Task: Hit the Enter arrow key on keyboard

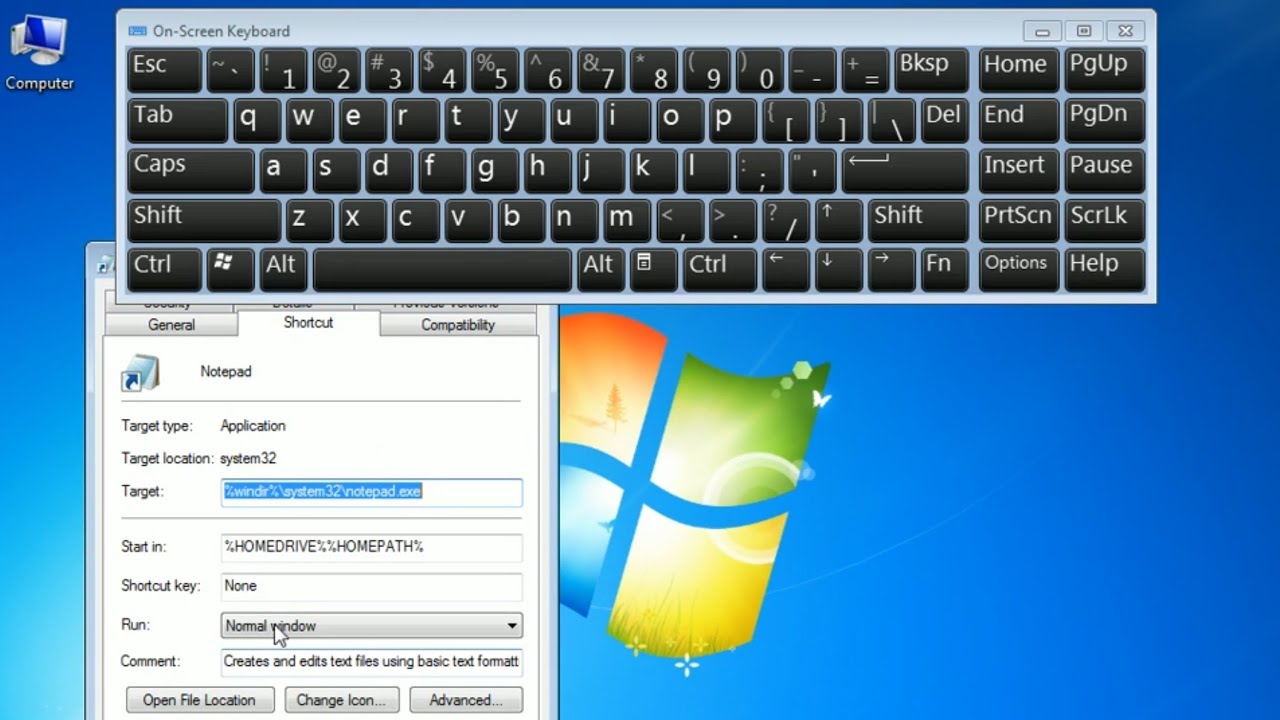Action: (x=905, y=170)
